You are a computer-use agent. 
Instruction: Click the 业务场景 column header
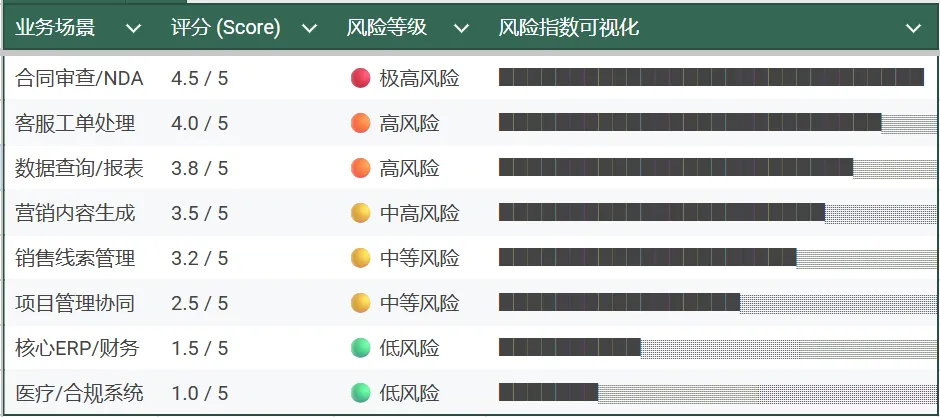point(56,28)
